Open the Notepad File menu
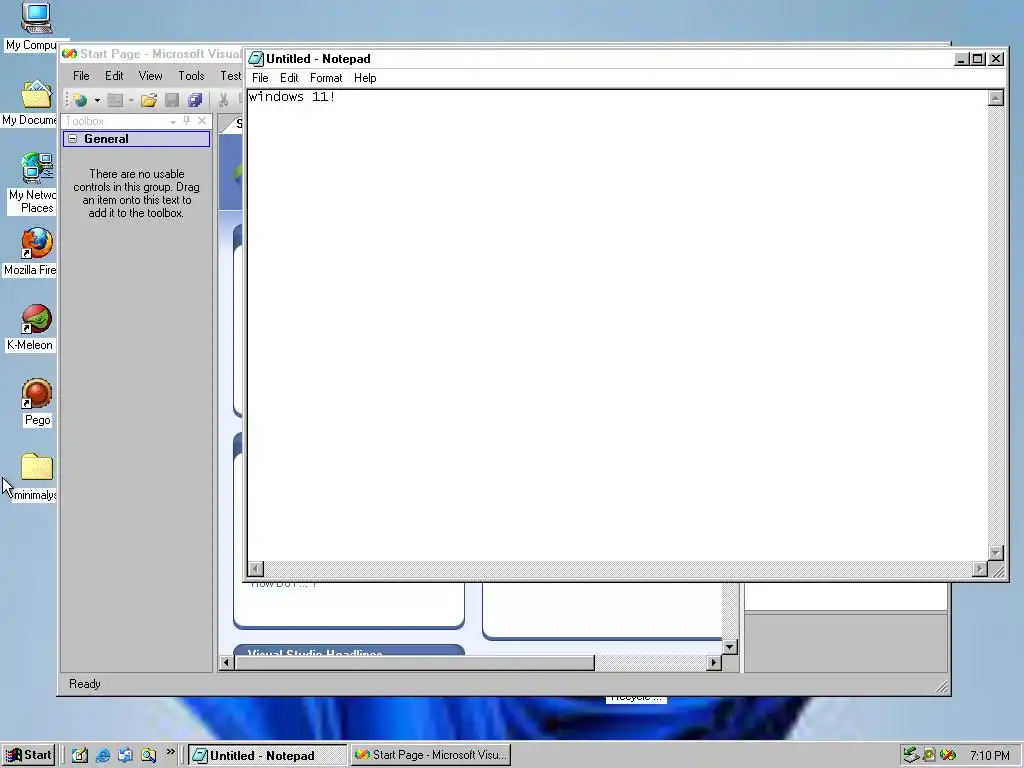 [x=260, y=78]
